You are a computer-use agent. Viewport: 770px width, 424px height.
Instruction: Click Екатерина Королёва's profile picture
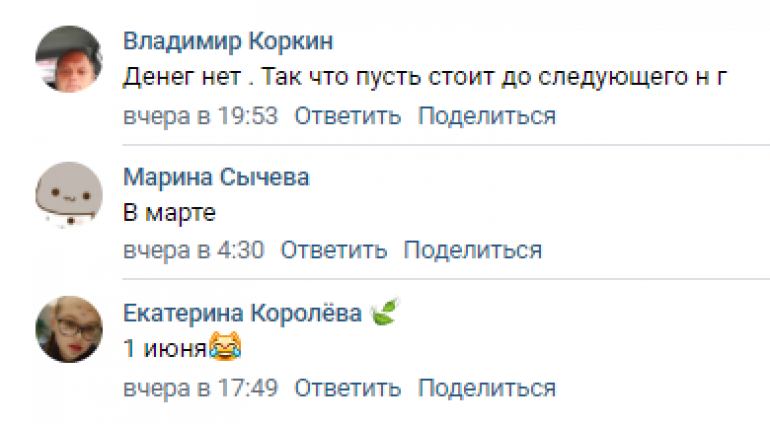point(68,331)
